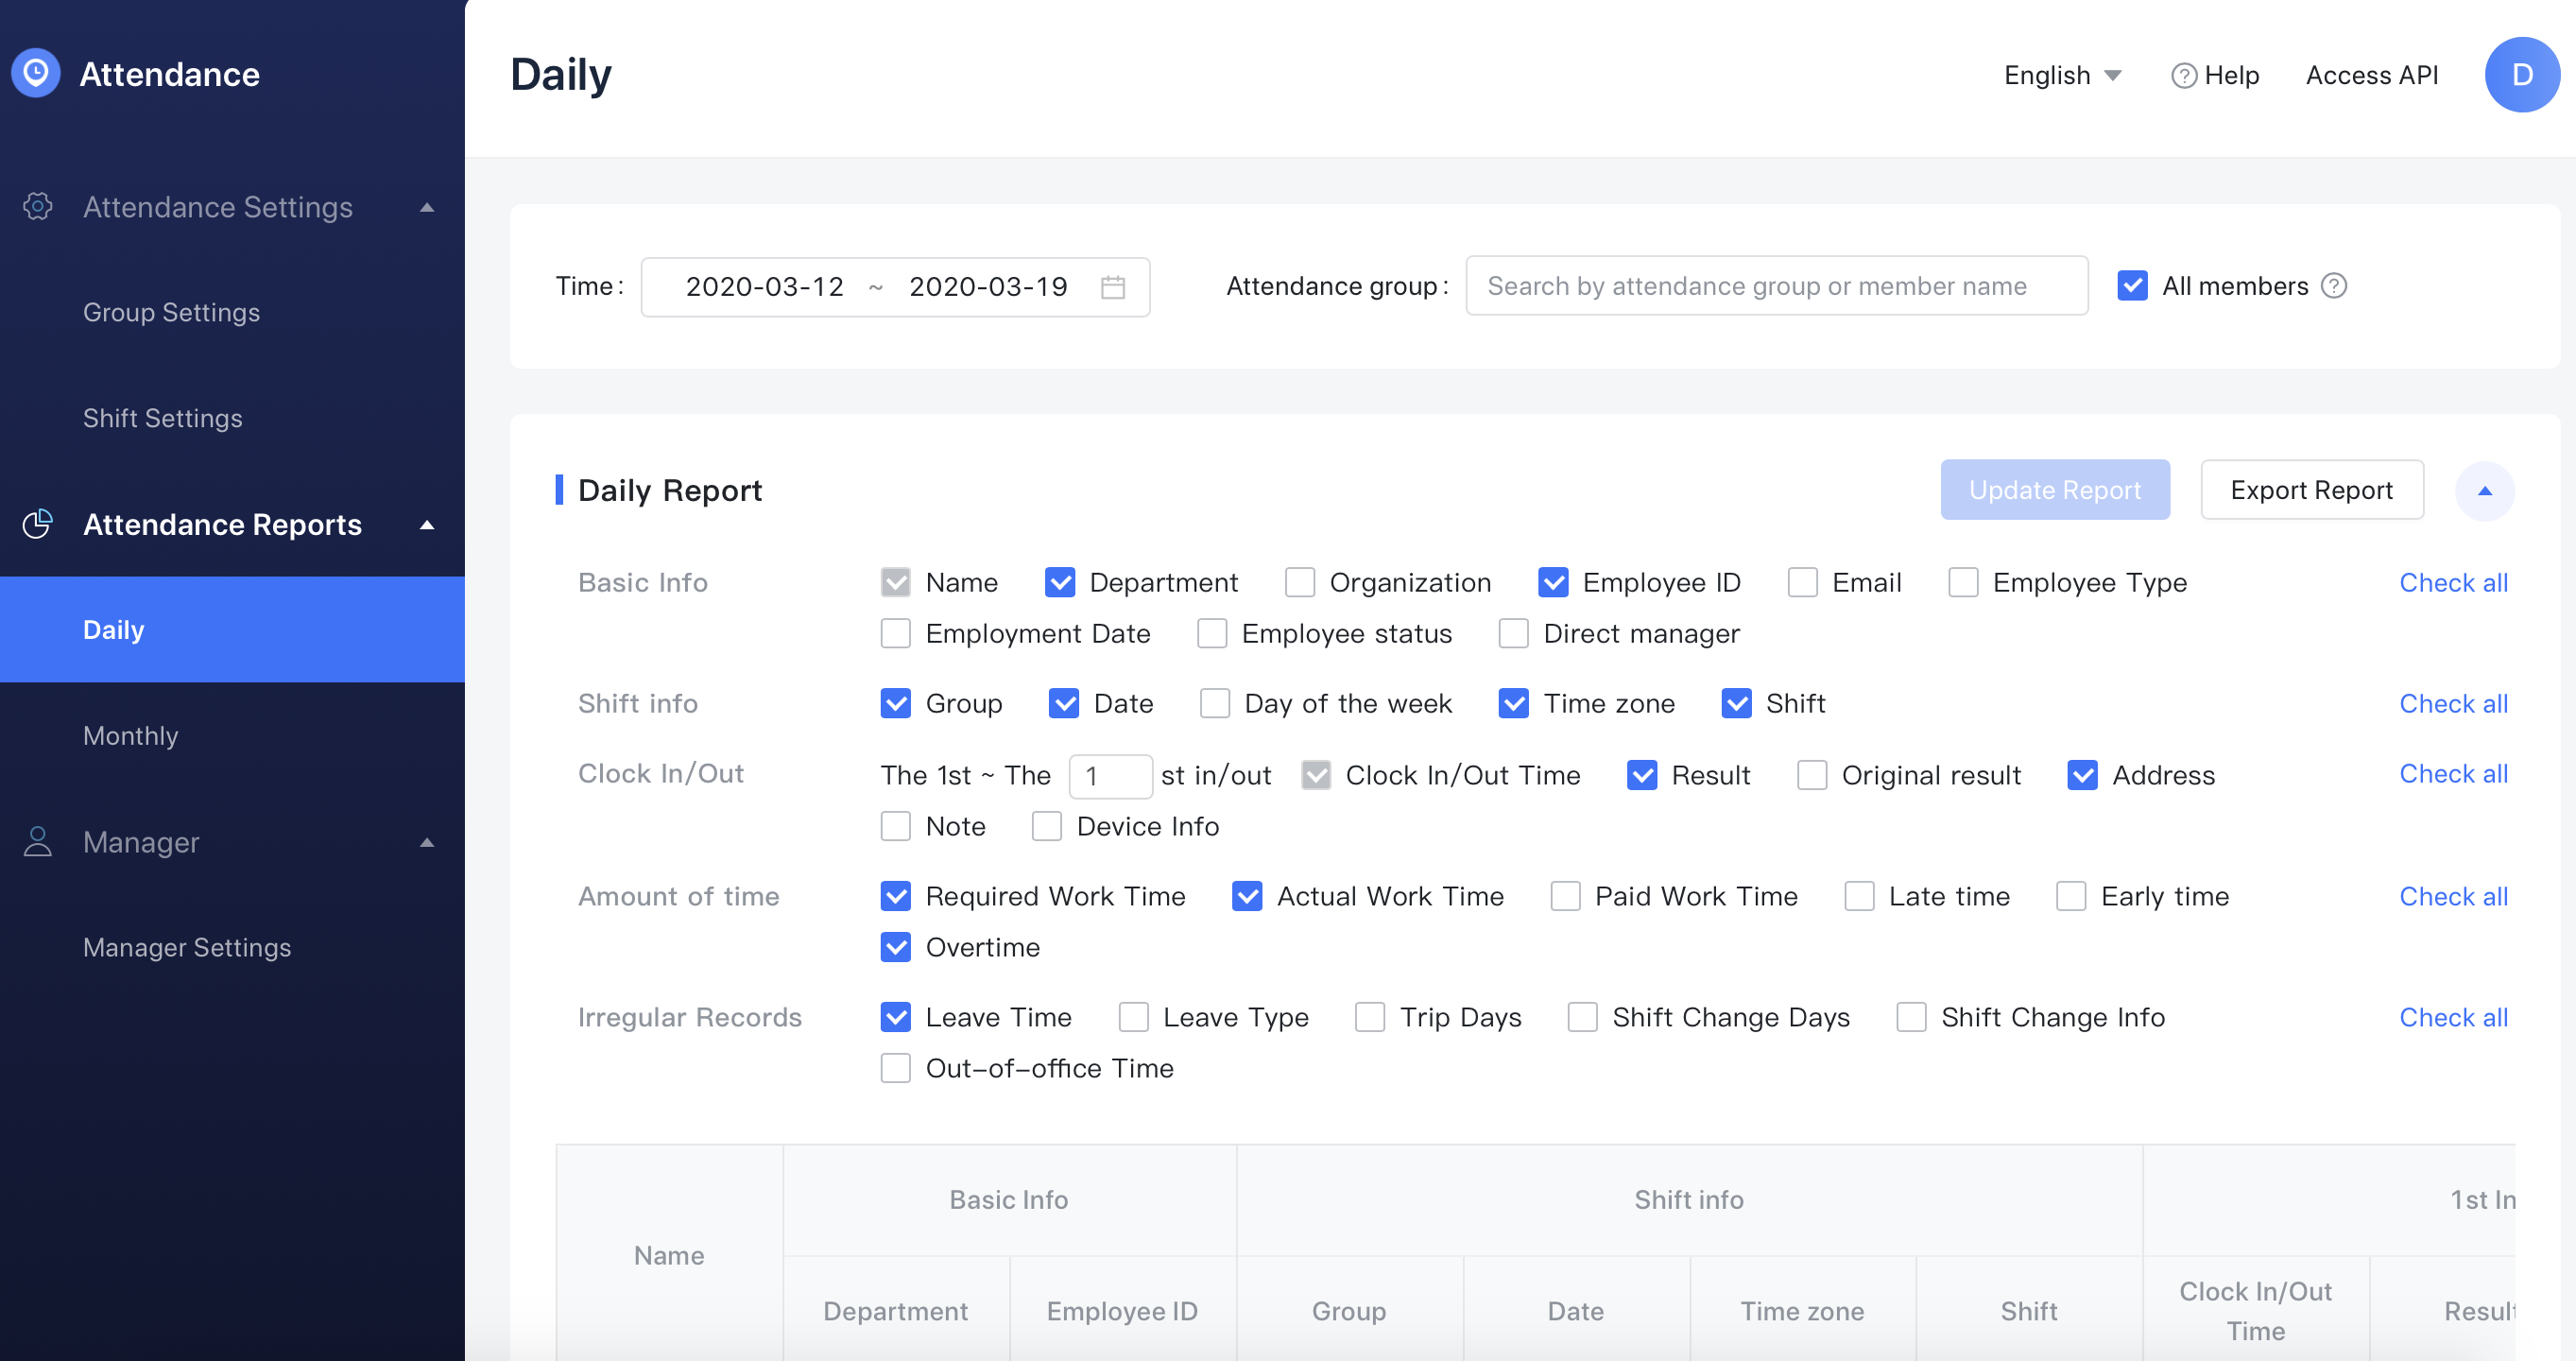Enable the Organization checkbox
Screen dimensions: 2576x1361
[x=1299, y=582]
